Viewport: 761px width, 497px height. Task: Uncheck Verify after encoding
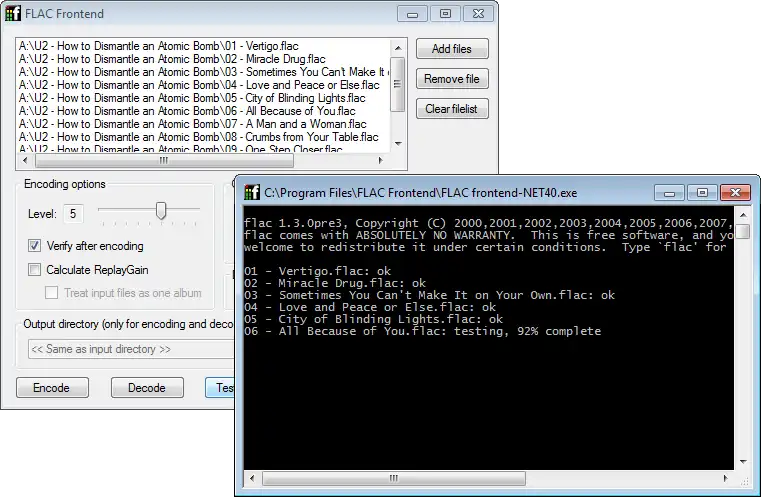[34, 246]
